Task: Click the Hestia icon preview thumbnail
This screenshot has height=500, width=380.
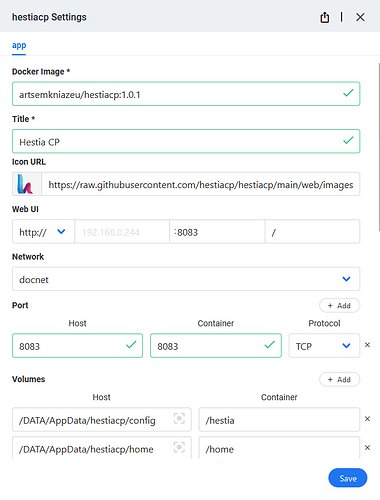Action: pos(27,184)
